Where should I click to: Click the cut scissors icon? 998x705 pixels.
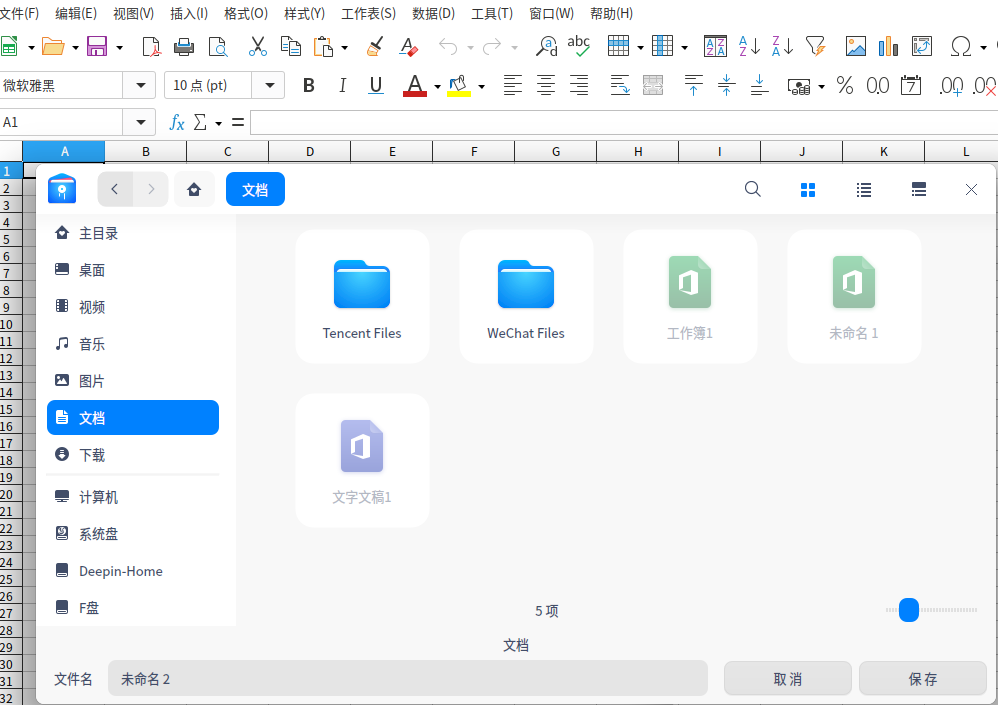click(x=257, y=46)
